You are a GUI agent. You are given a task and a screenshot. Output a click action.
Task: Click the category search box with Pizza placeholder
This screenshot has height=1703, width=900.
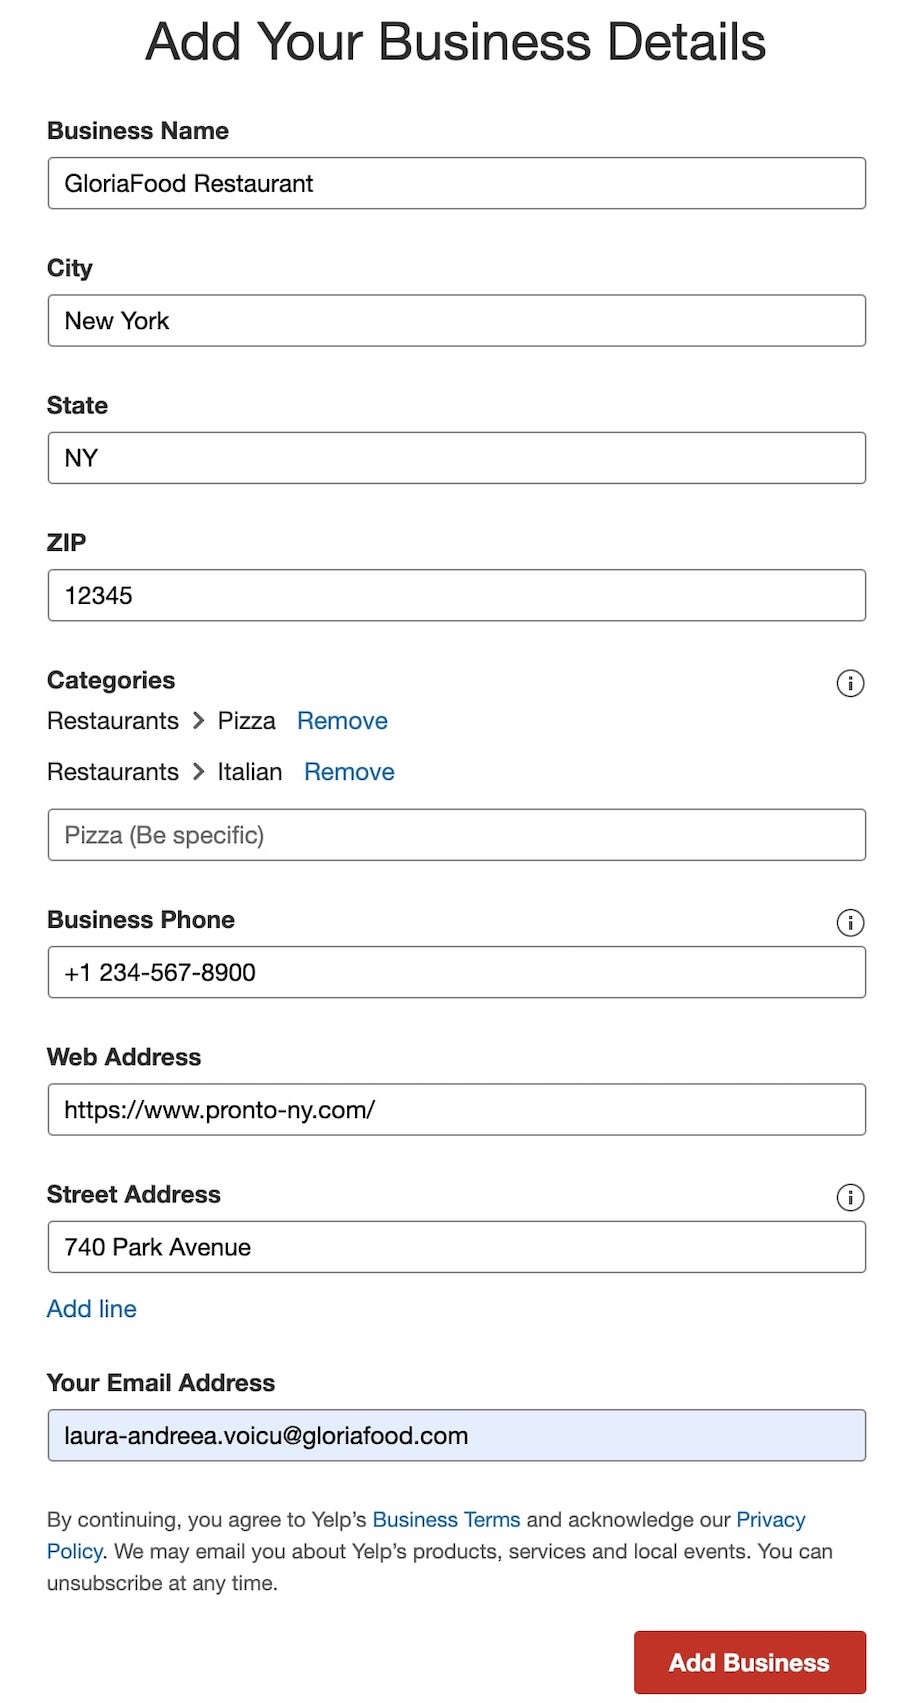pyautogui.click(x=456, y=835)
